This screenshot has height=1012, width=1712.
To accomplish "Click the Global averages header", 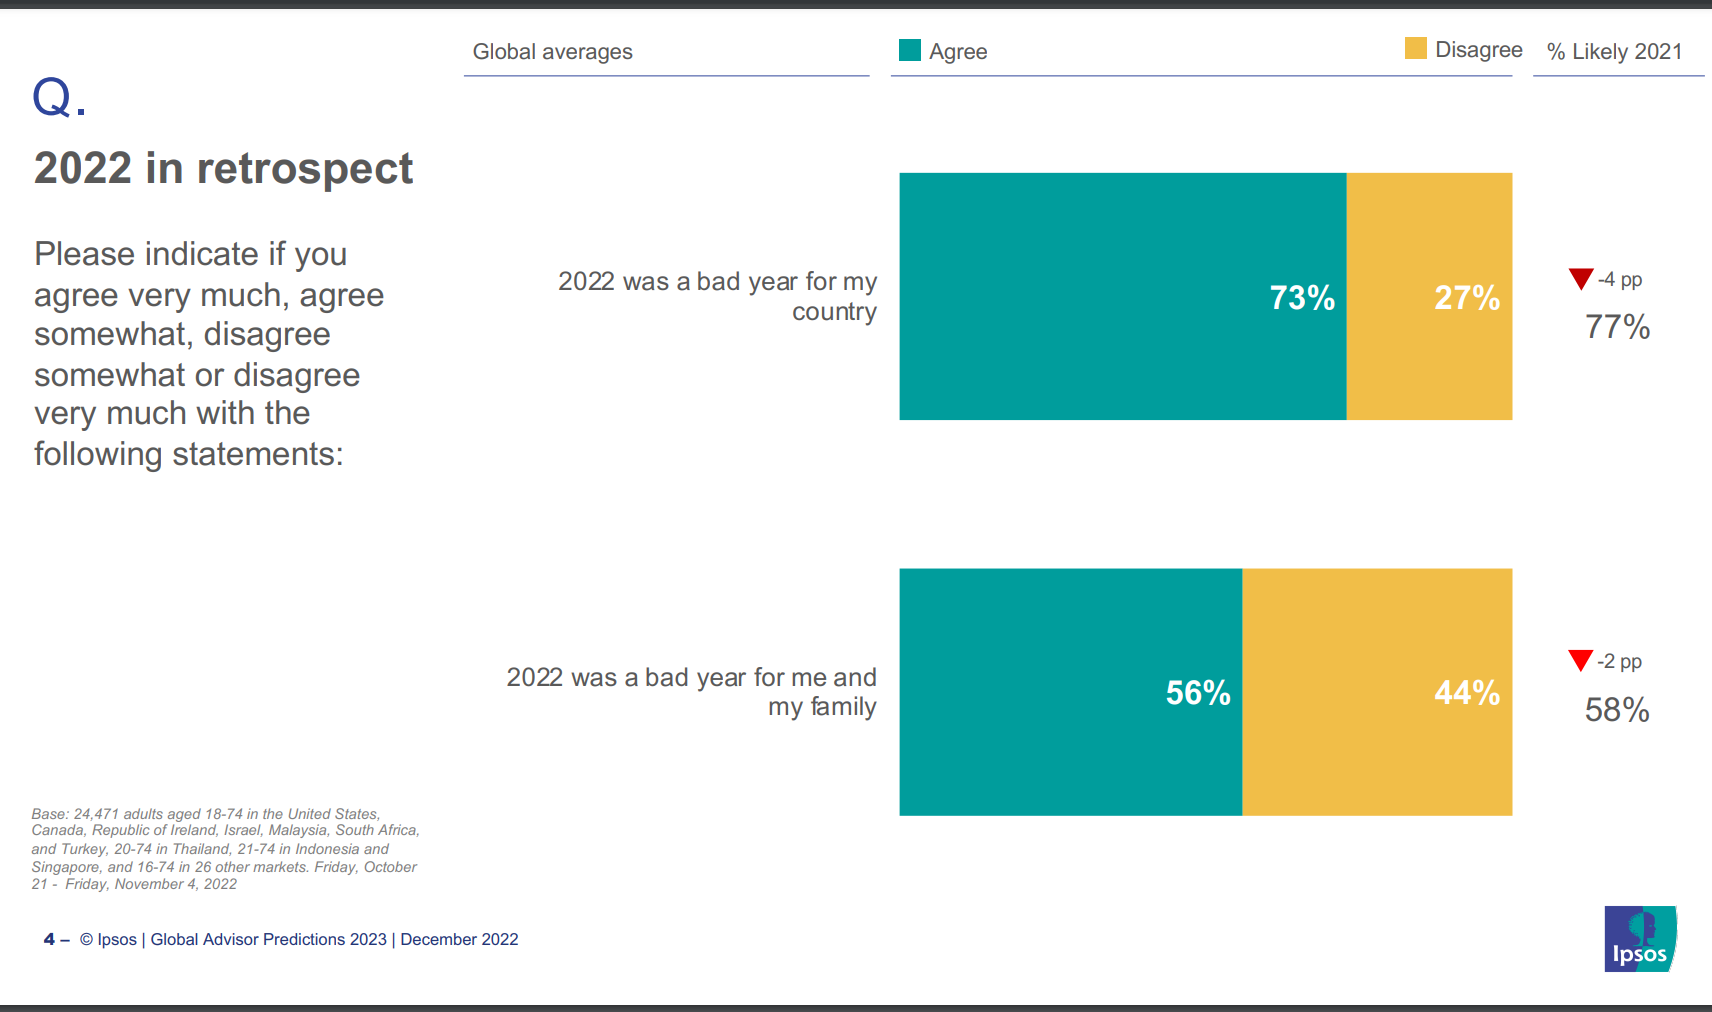I will coord(552,51).
